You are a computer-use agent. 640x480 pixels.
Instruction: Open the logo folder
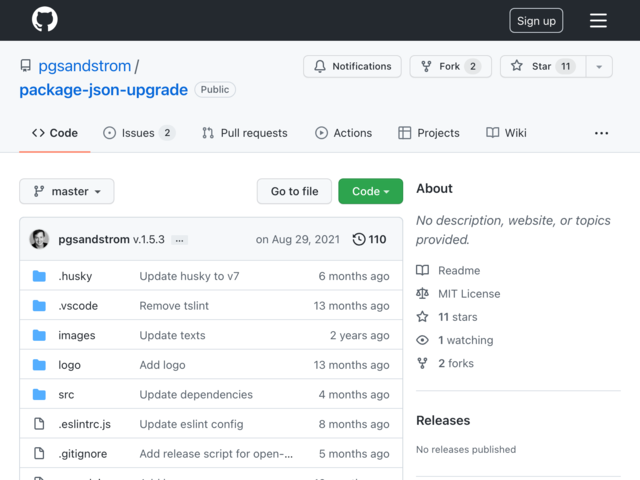(69, 364)
